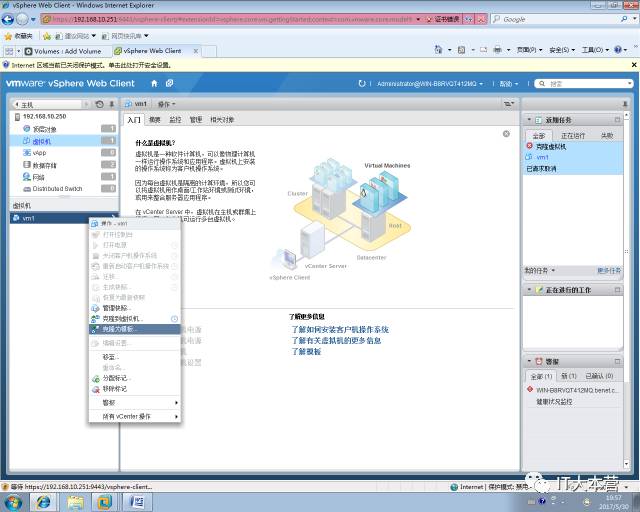Switch to the 入门 tab
This screenshot has height=512, width=640.
[133, 120]
